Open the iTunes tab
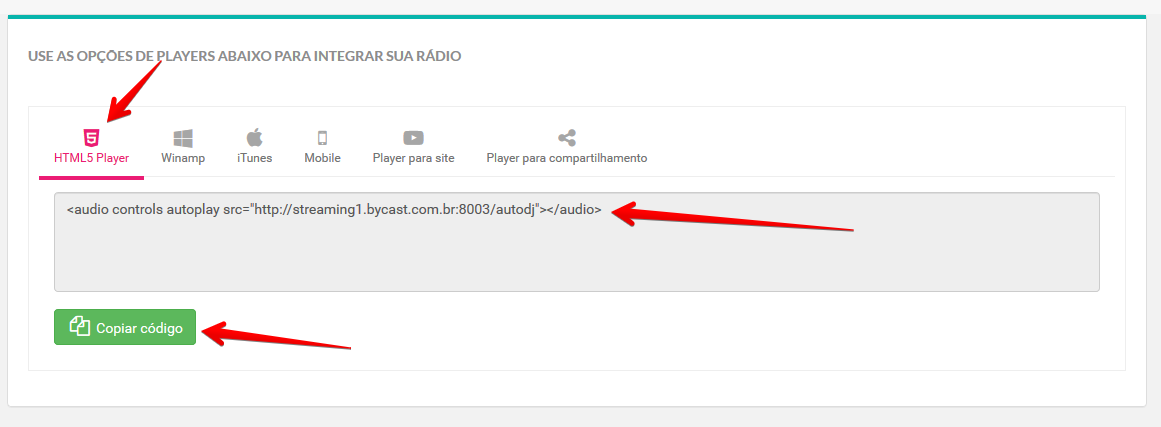The image size is (1161, 427). pos(255,148)
